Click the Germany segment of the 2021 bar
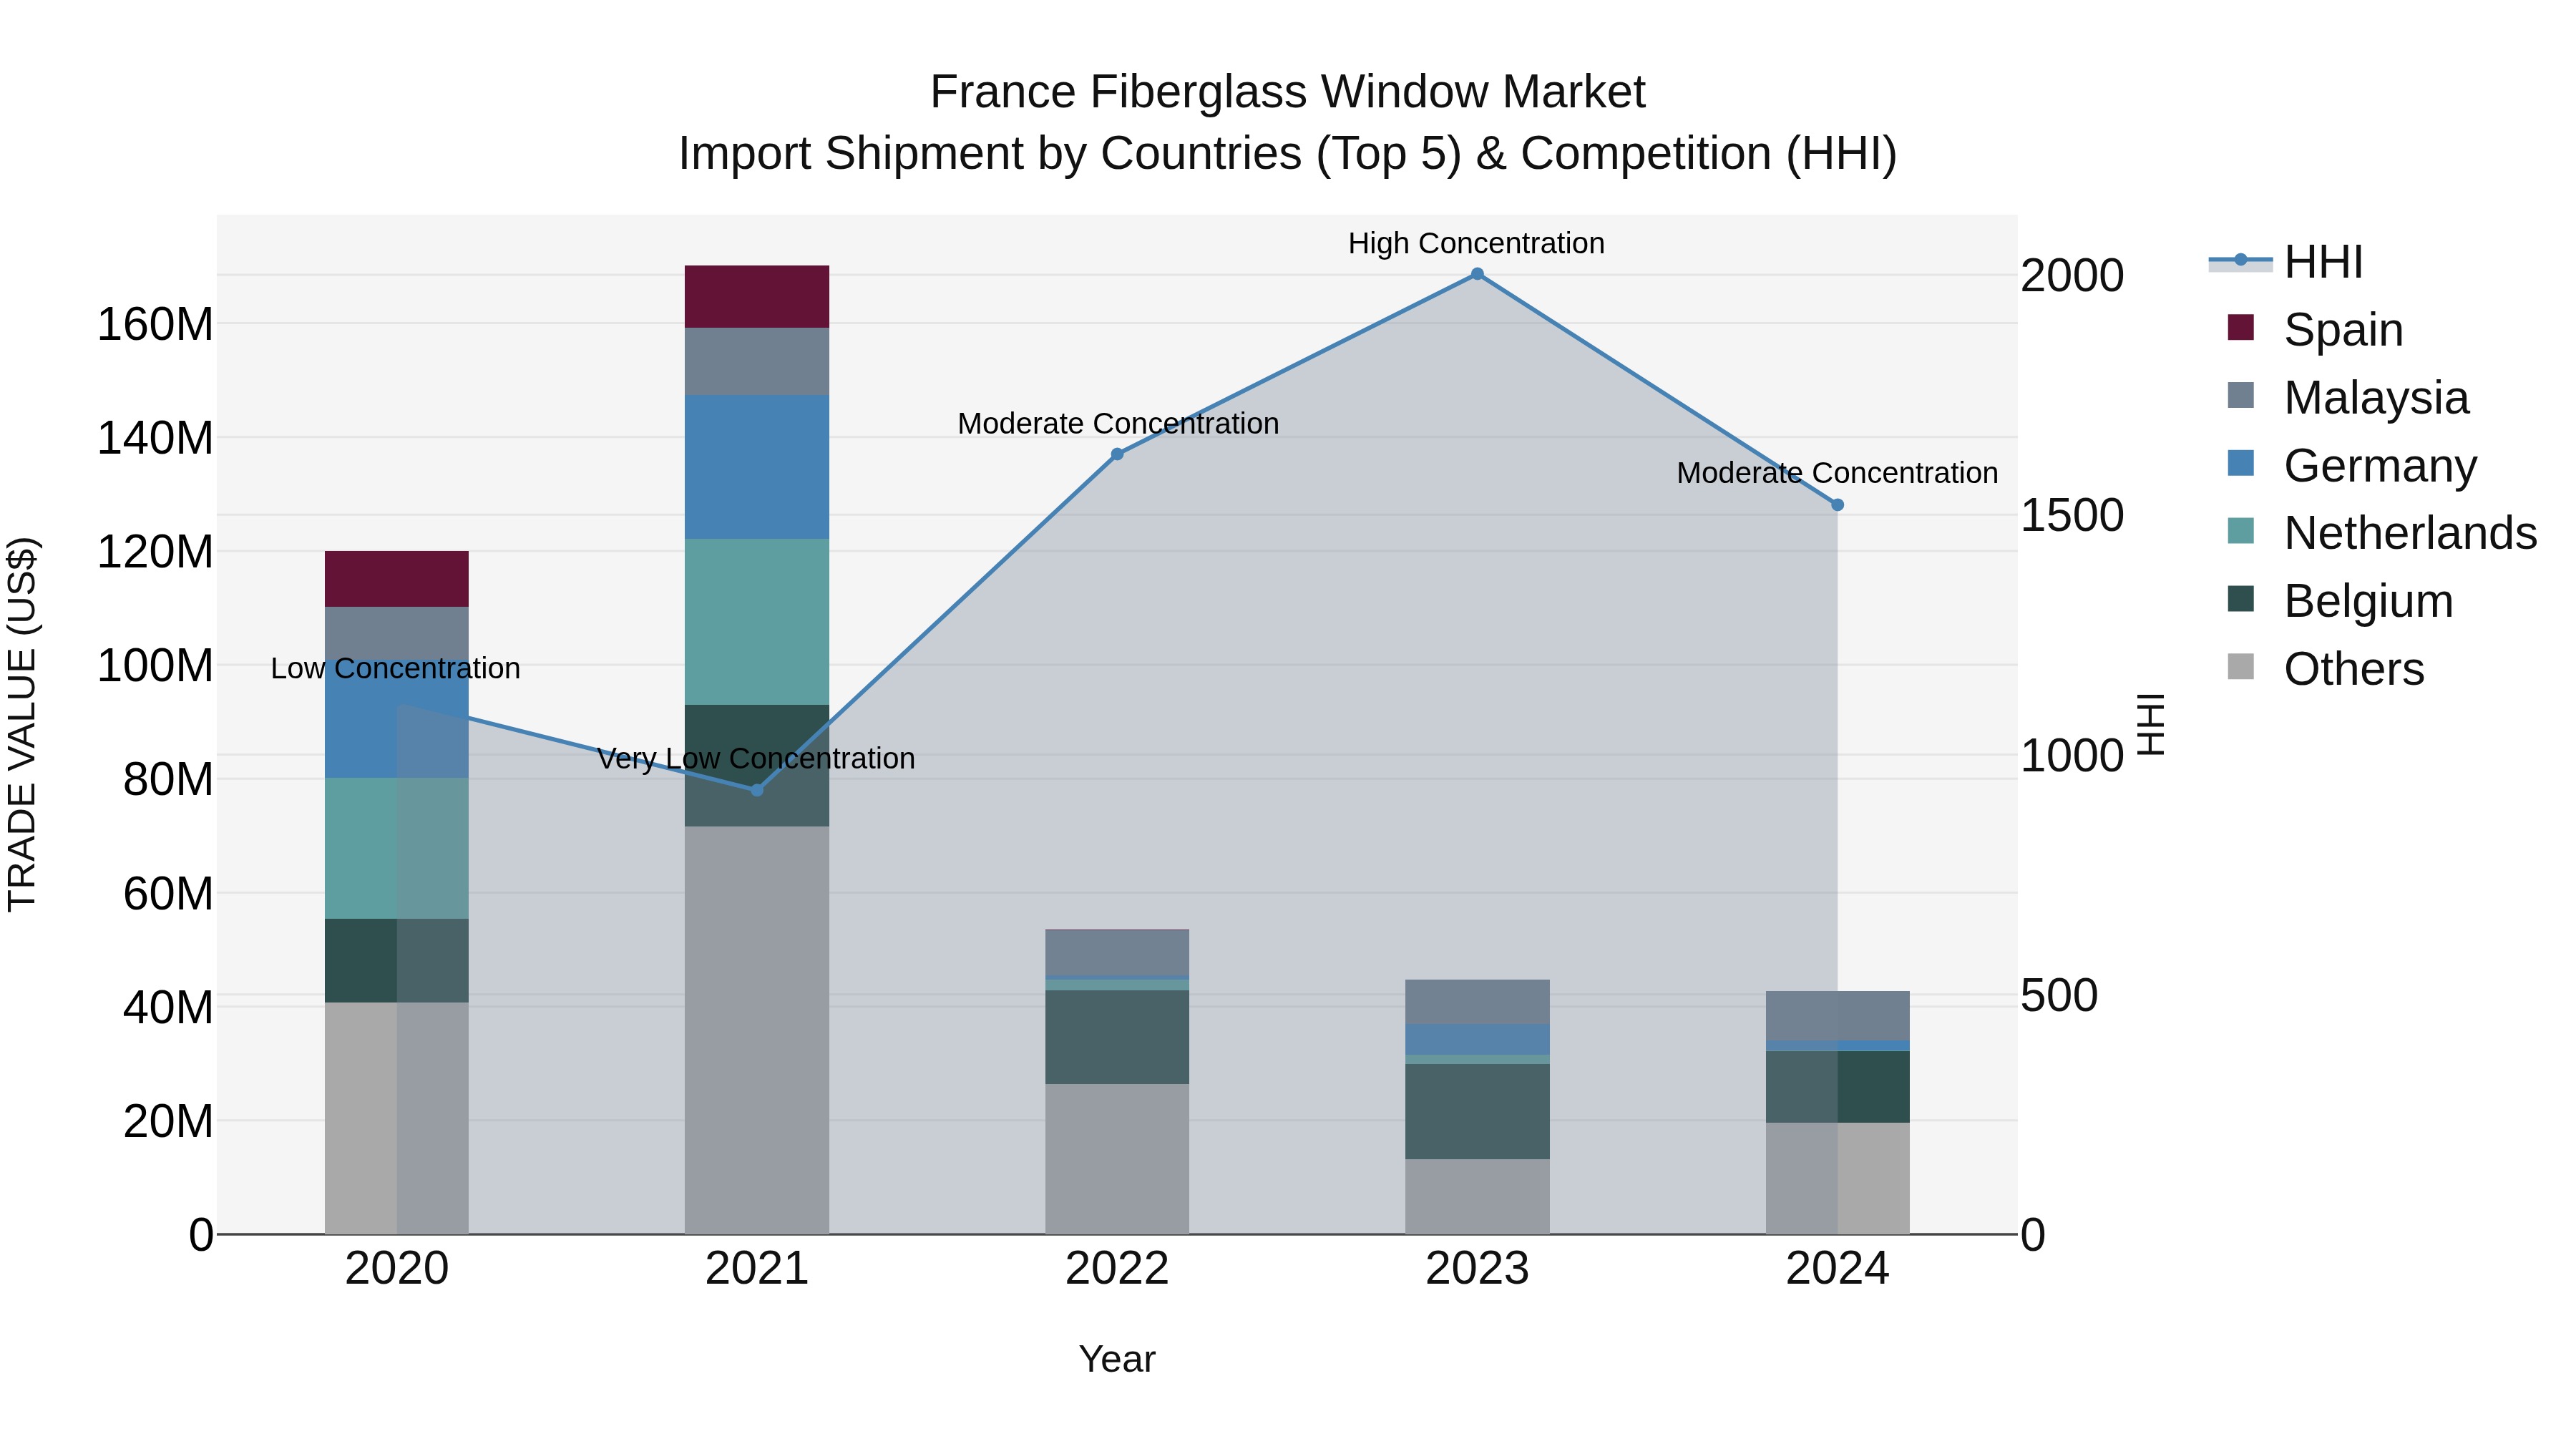This screenshot has width=2576, height=1449. click(x=757, y=467)
